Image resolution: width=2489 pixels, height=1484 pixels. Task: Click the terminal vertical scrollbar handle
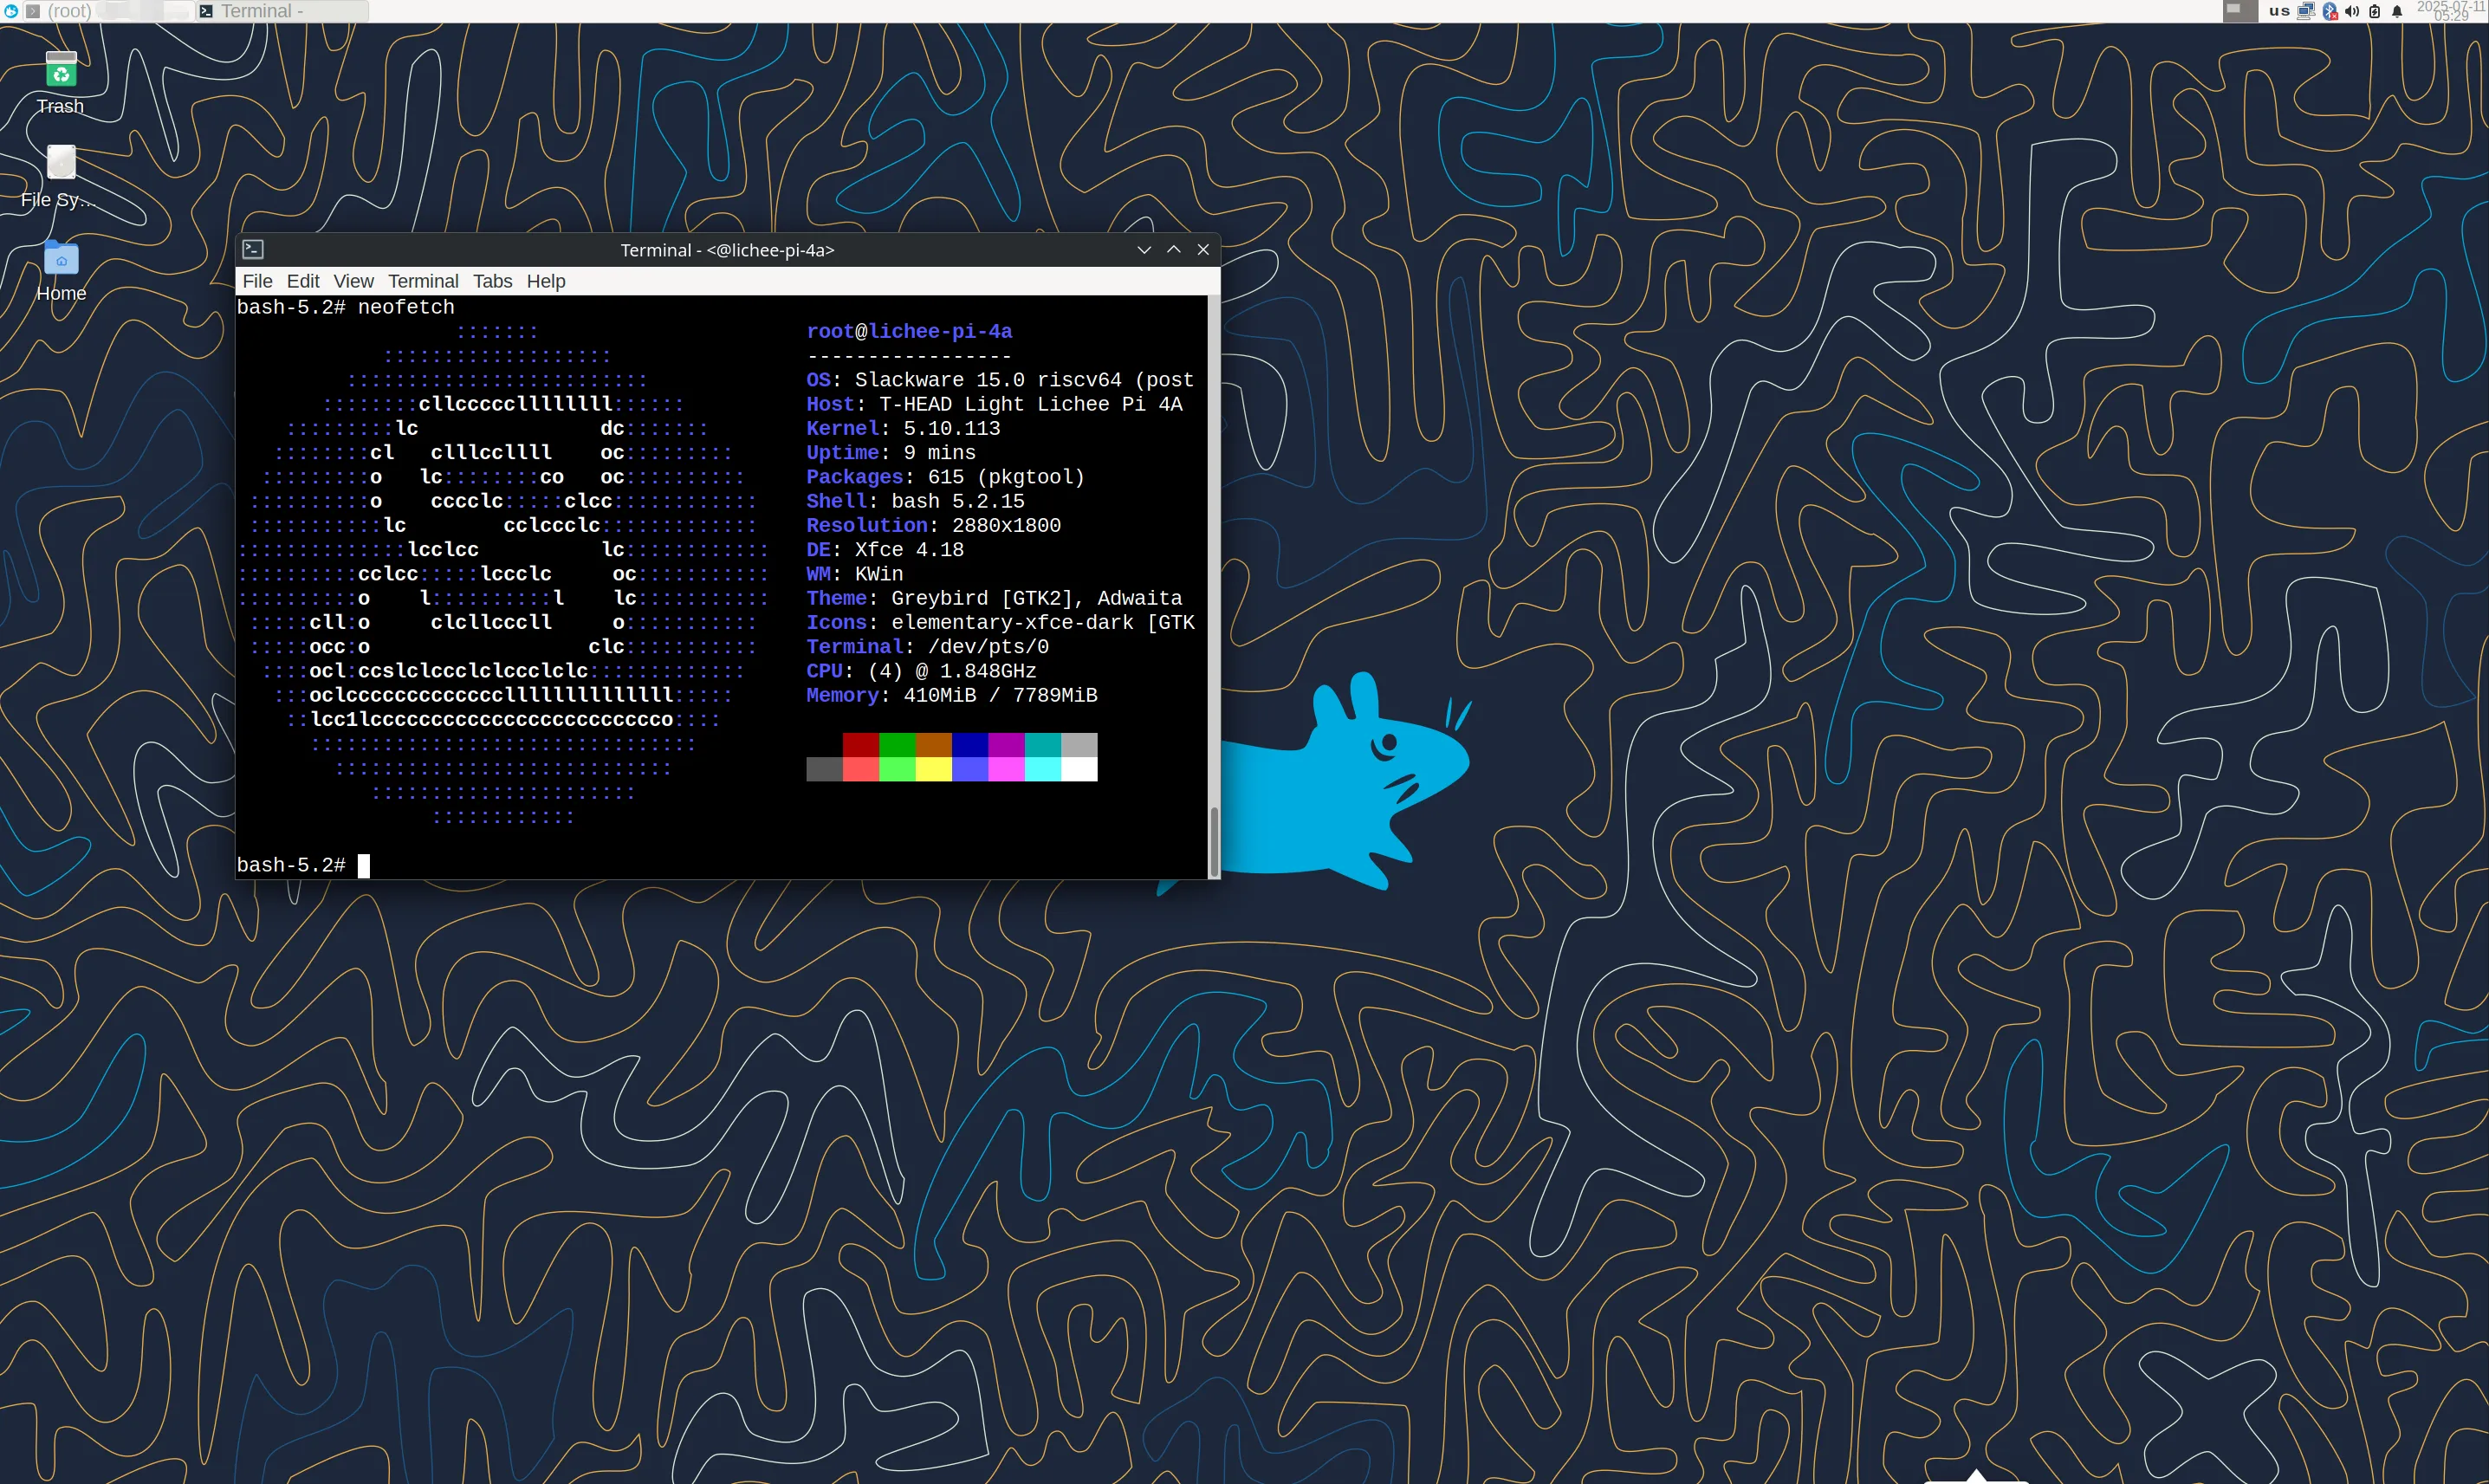(1214, 840)
